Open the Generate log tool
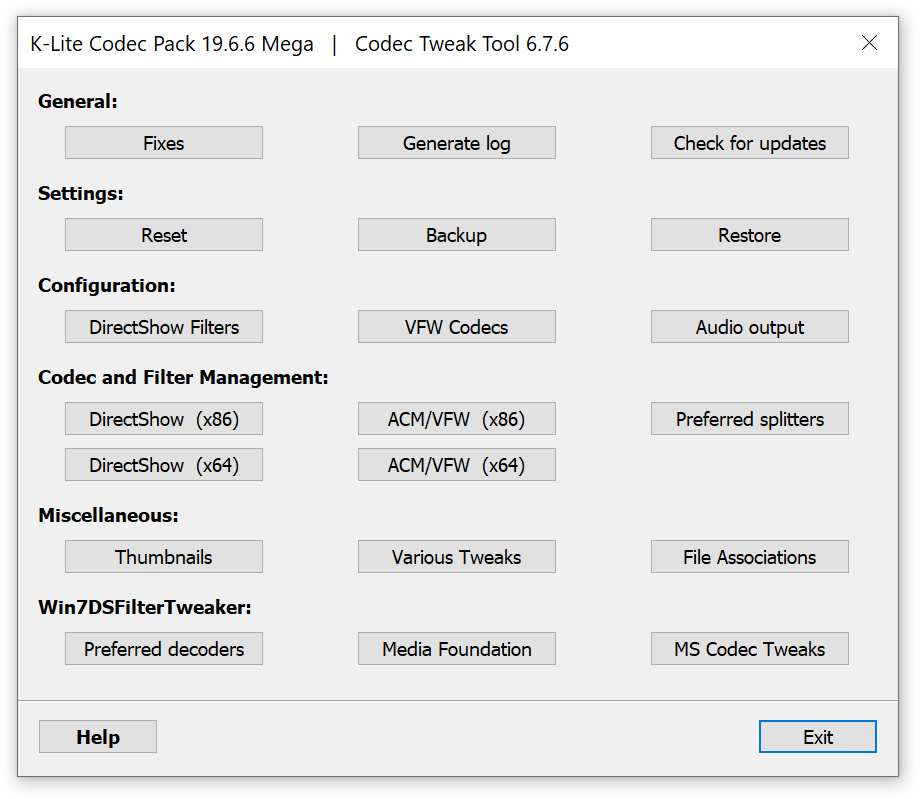This screenshot has width=920, height=799. coord(456,142)
